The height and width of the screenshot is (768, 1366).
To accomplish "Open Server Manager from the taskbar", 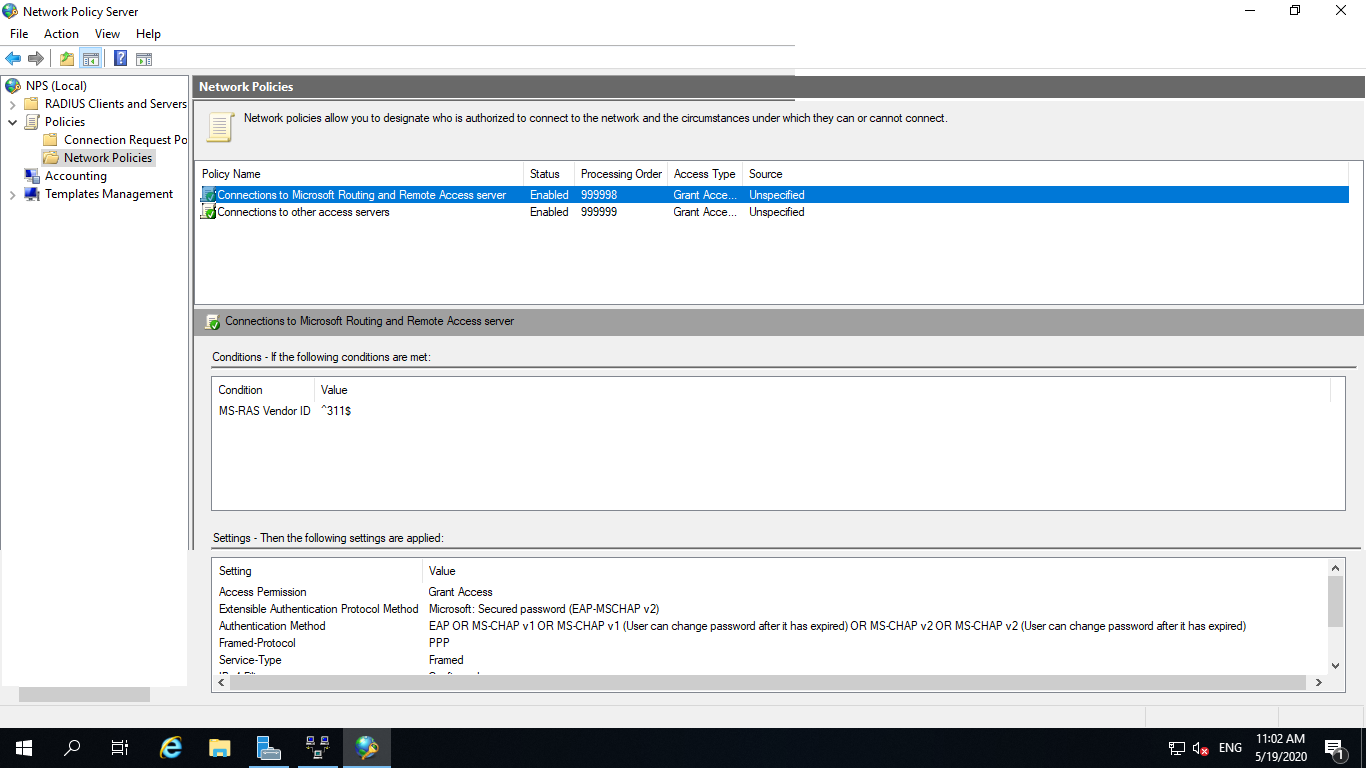I will coord(268,748).
